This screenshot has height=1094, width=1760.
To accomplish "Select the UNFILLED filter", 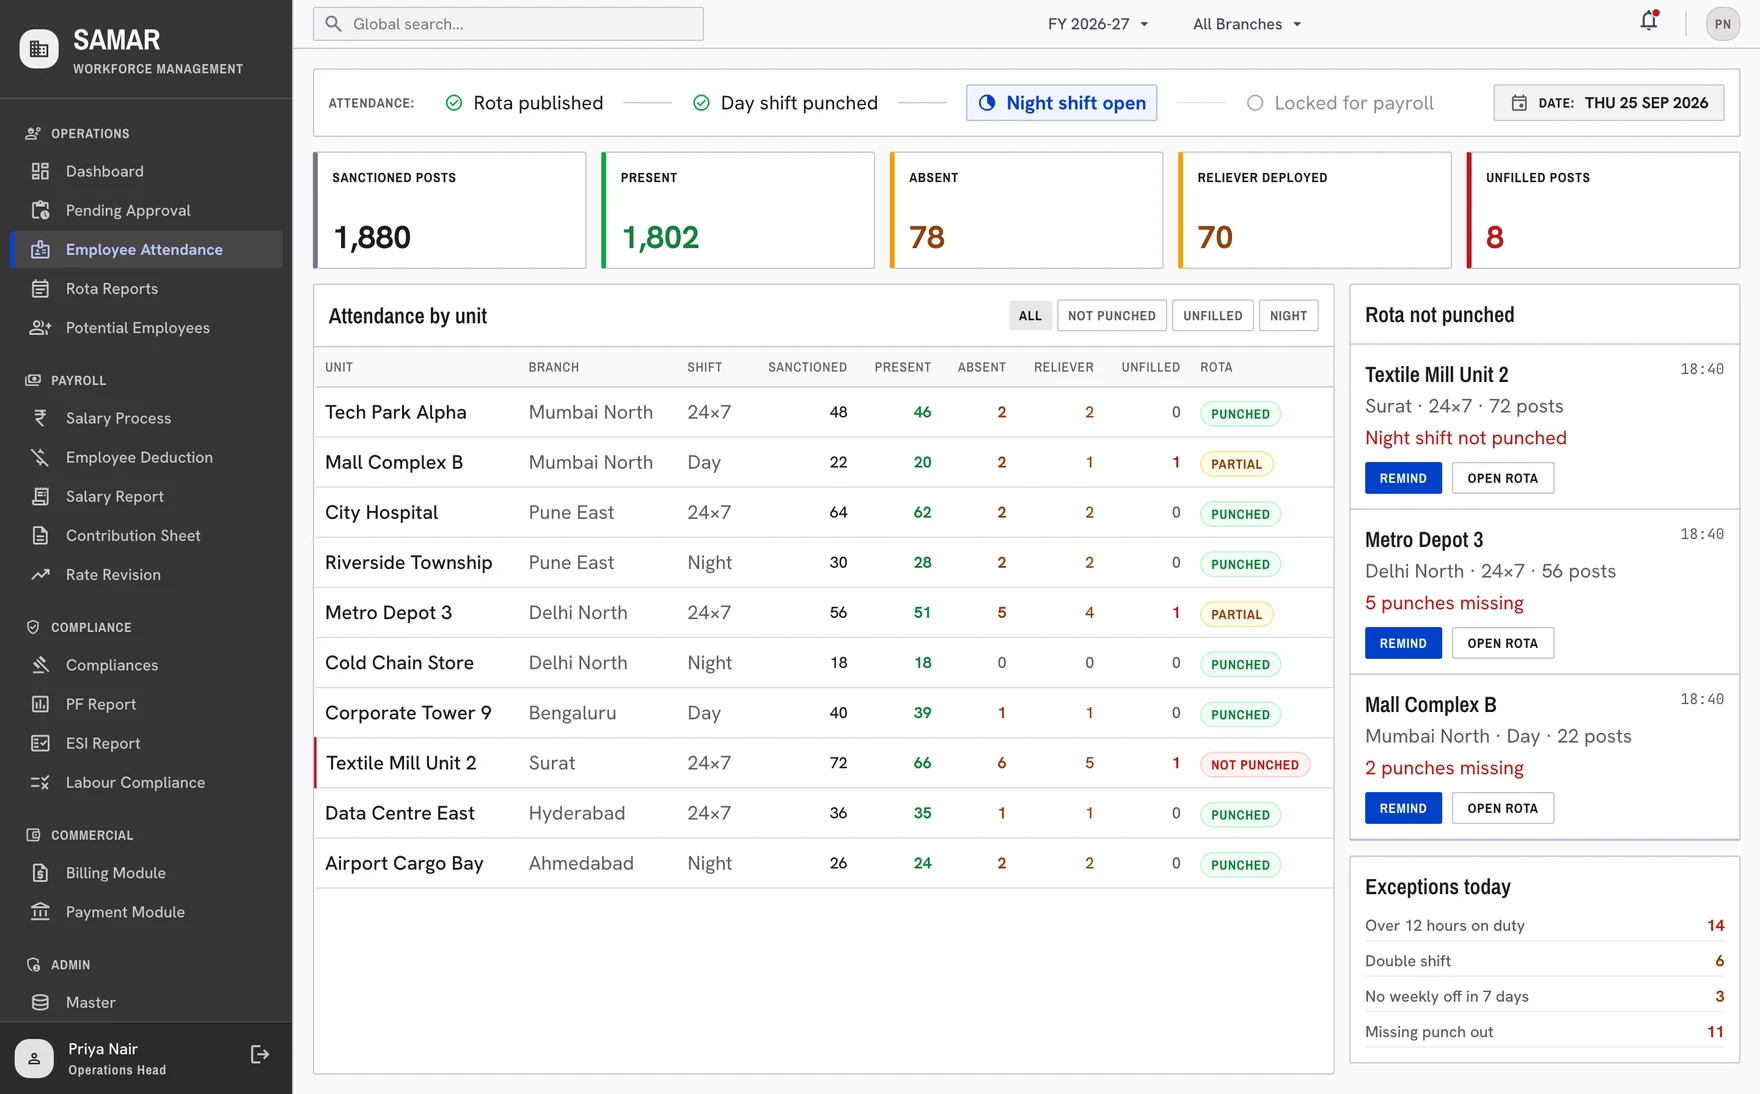I will click(x=1212, y=316).
